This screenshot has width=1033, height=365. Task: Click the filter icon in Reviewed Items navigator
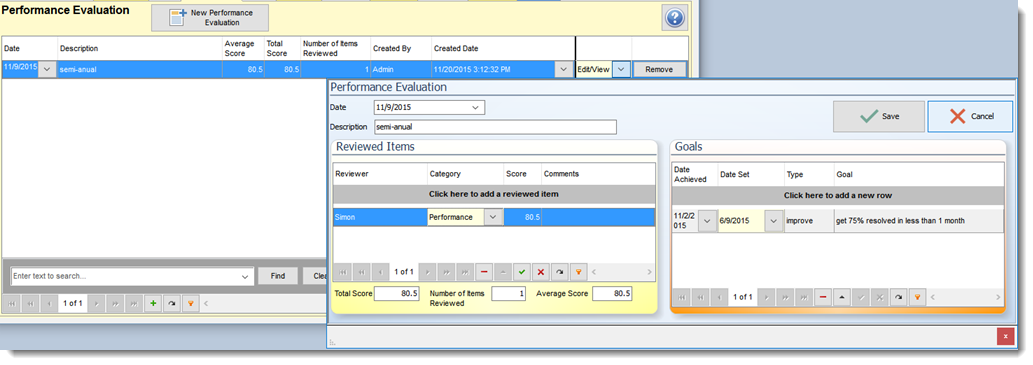[x=578, y=271]
